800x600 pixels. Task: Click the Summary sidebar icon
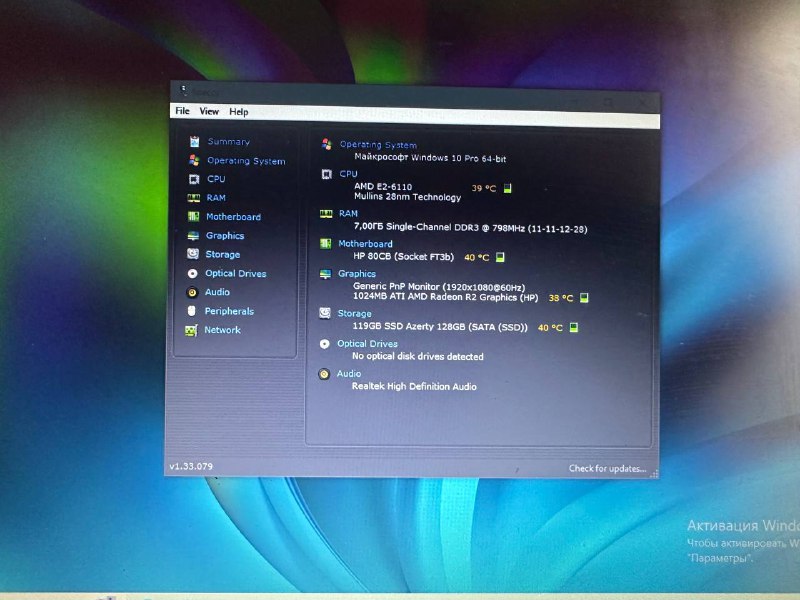click(194, 141)
